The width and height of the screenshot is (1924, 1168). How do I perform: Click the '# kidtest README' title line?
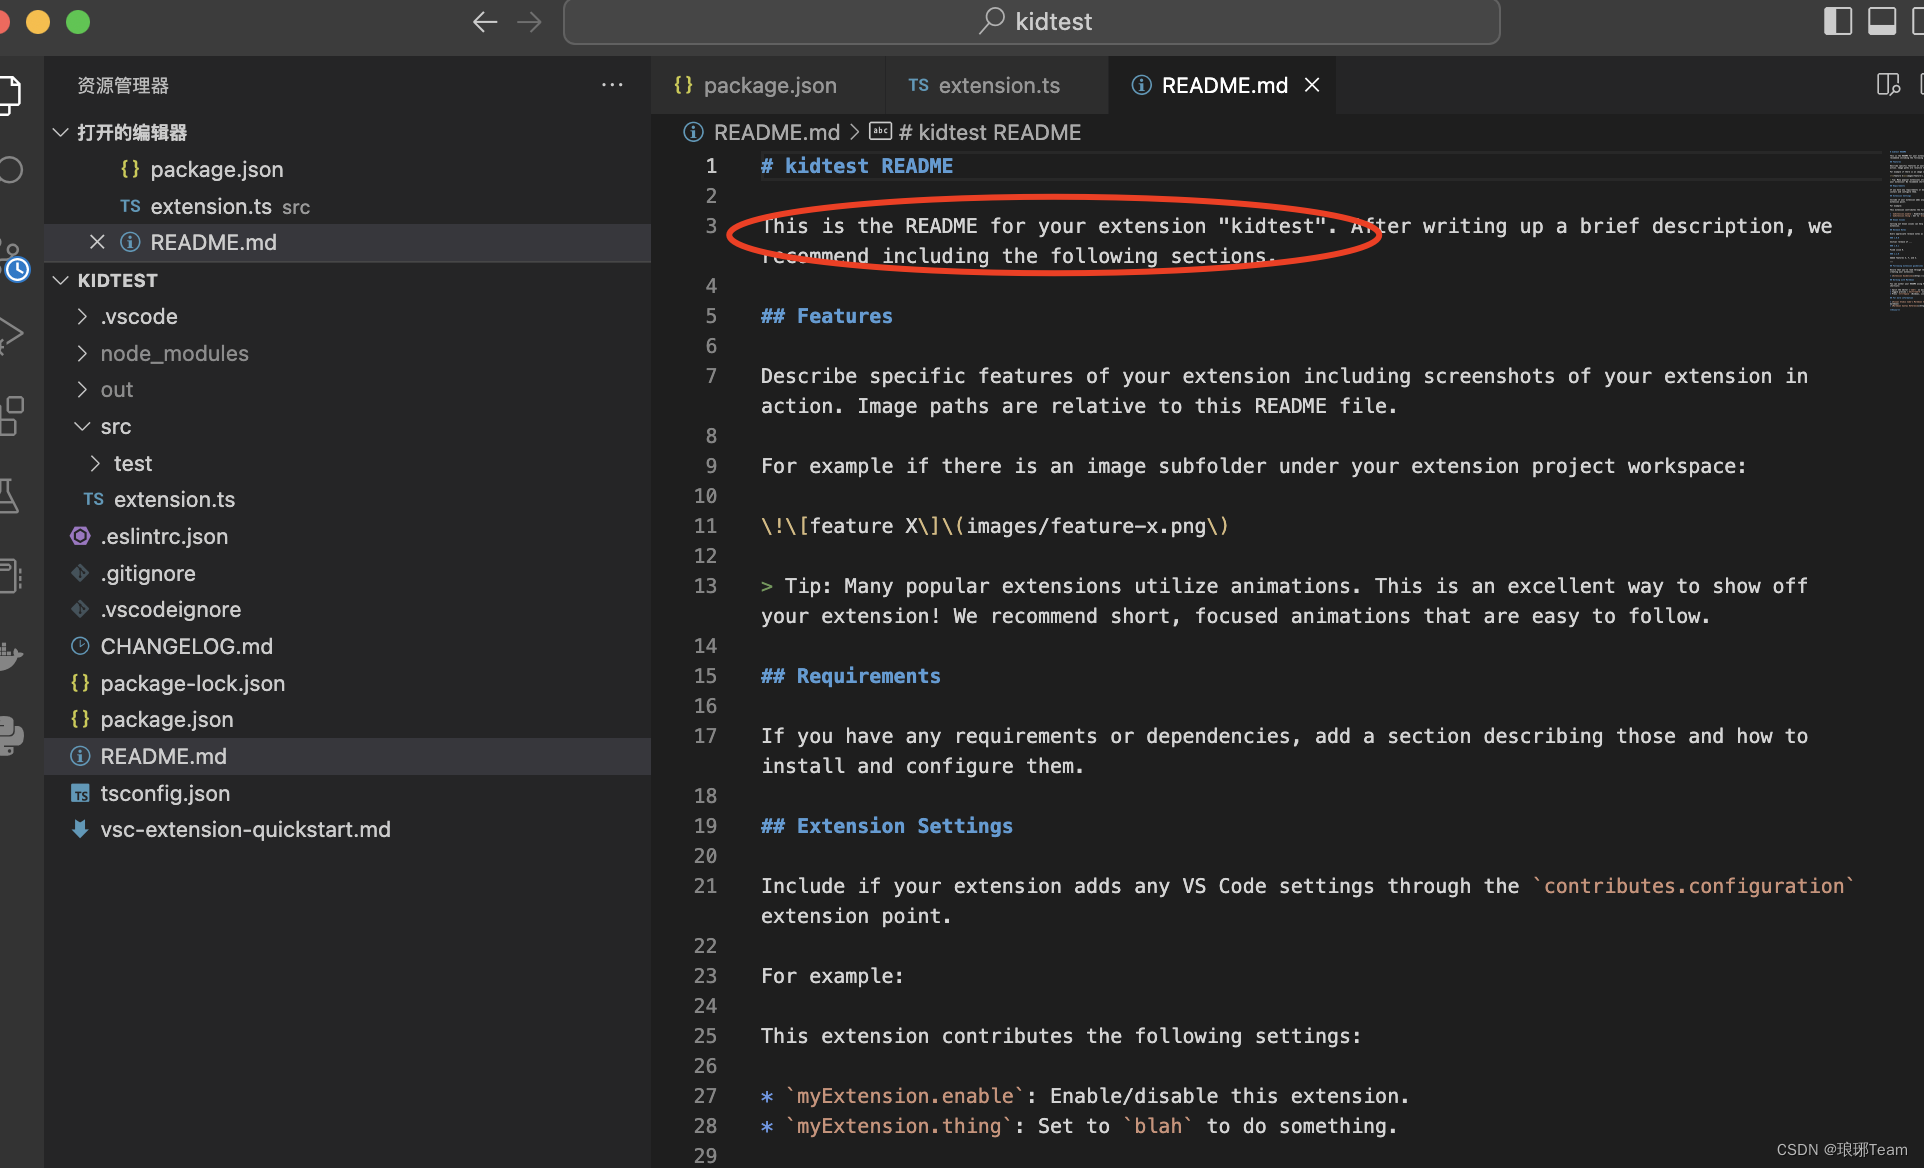coord(856,166)
